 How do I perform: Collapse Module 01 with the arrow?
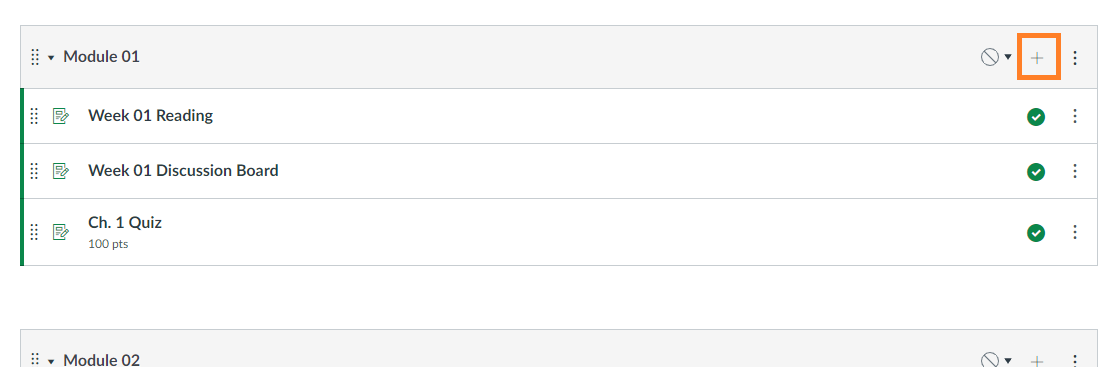point(51,58)
